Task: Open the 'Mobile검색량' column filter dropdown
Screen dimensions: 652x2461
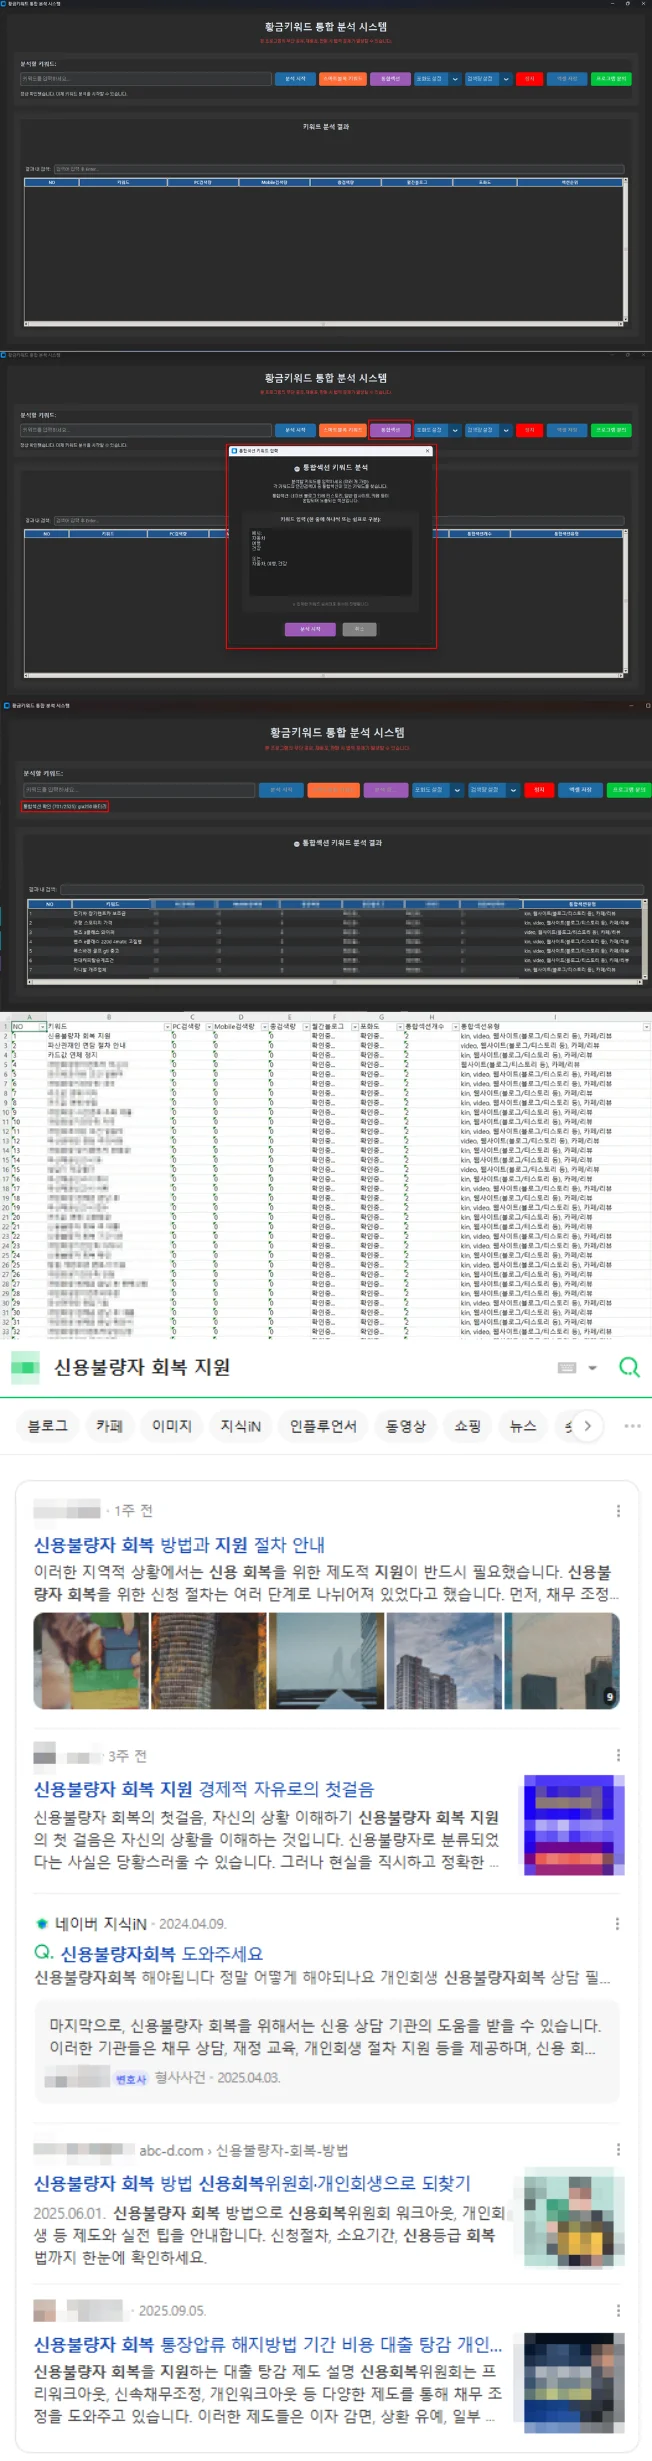Action: tap(265, 1027)
